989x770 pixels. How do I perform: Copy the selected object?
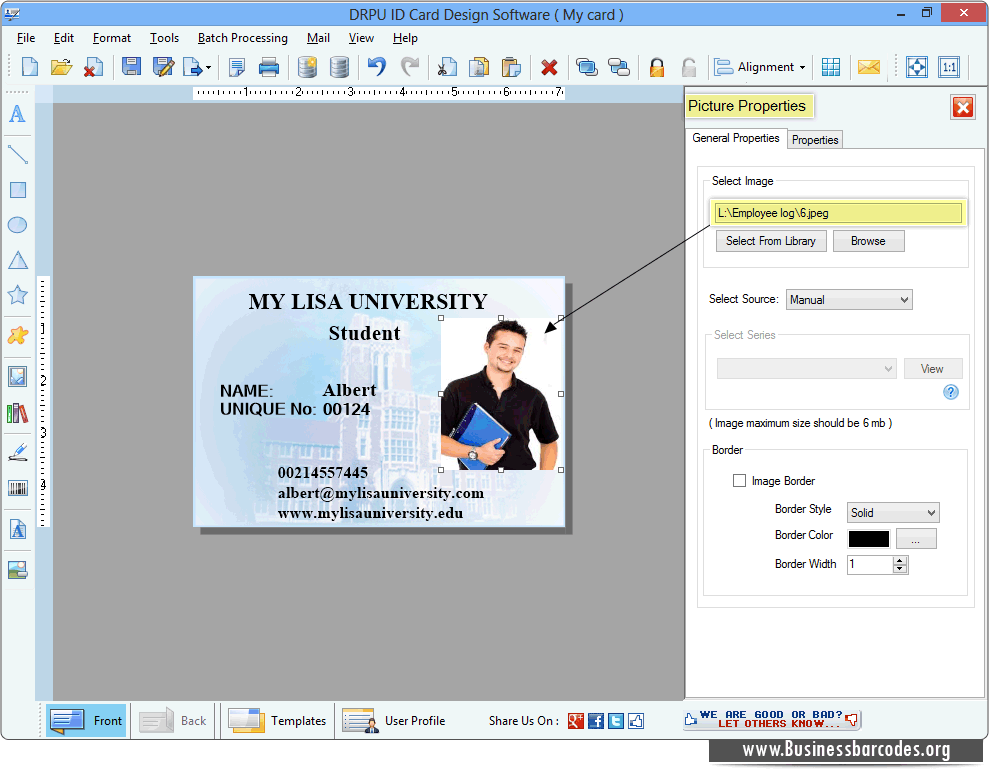point(479,67)
